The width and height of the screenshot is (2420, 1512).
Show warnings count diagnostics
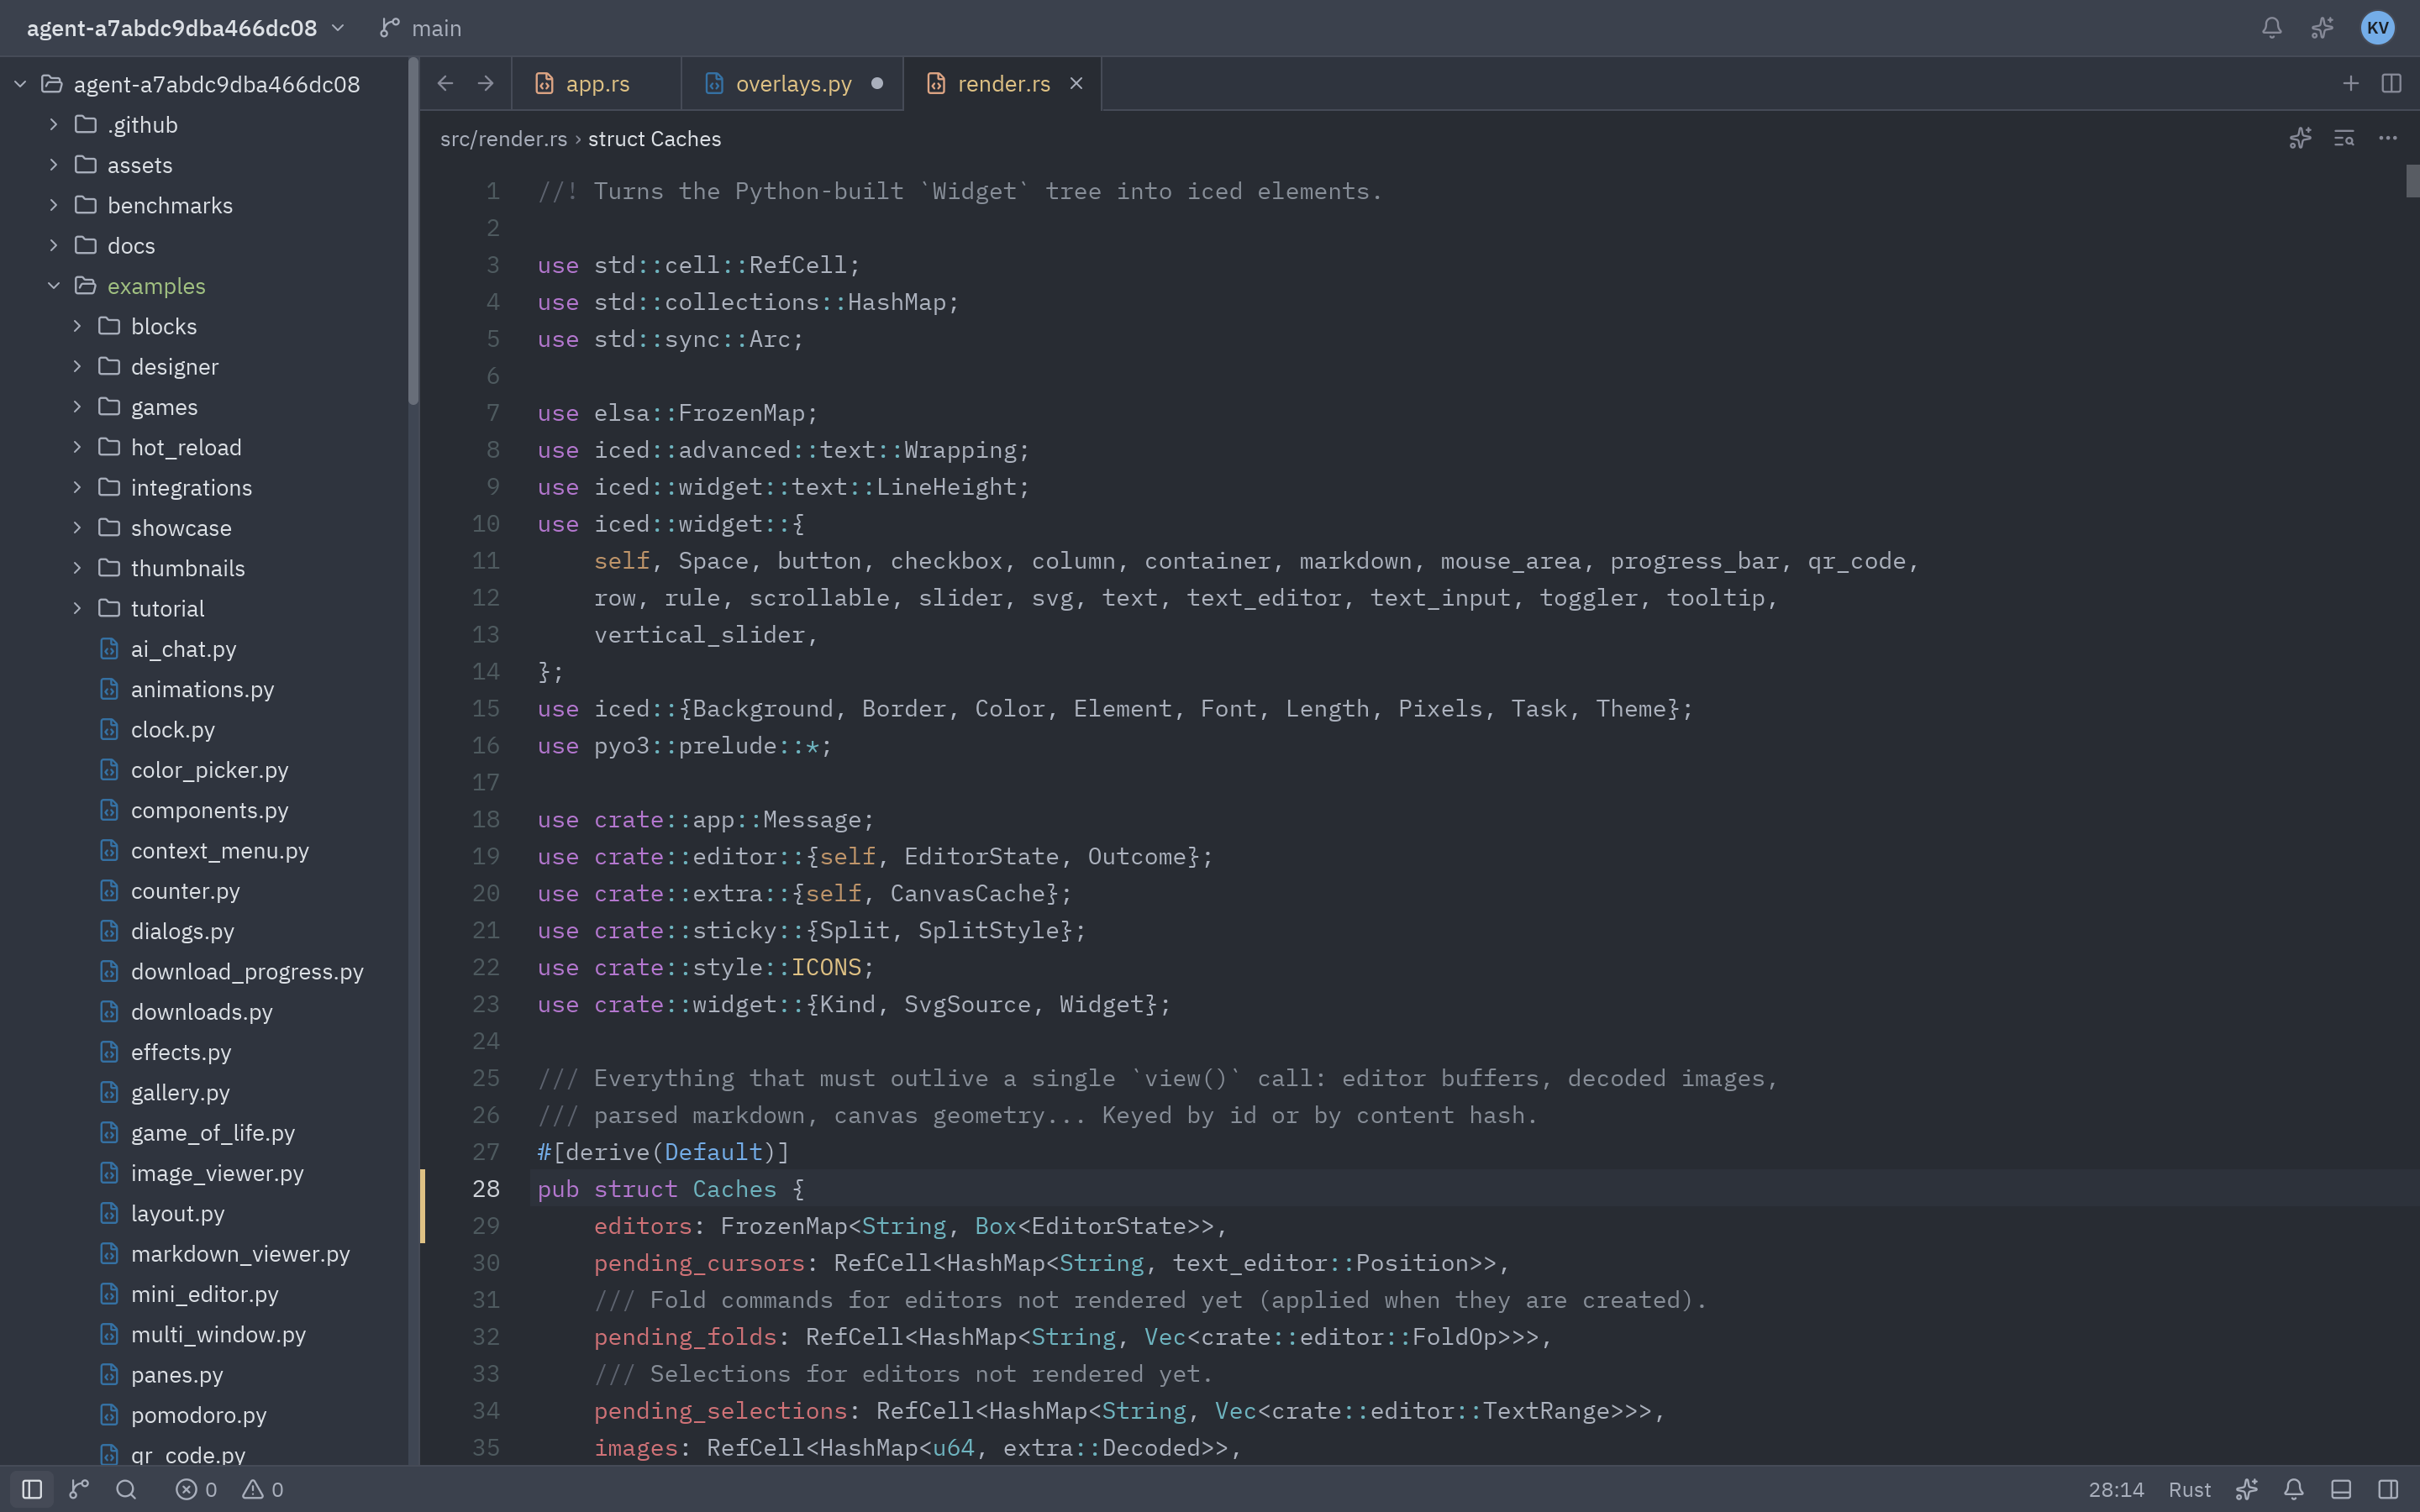point(264,1489)
